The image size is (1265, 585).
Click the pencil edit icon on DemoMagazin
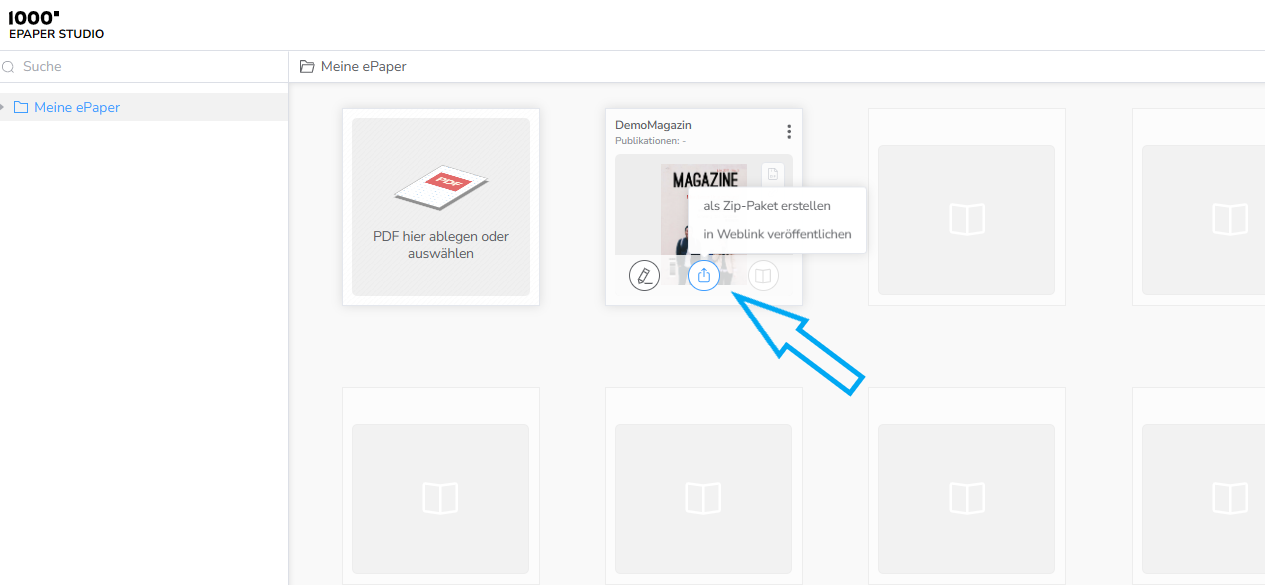point(644,275)
